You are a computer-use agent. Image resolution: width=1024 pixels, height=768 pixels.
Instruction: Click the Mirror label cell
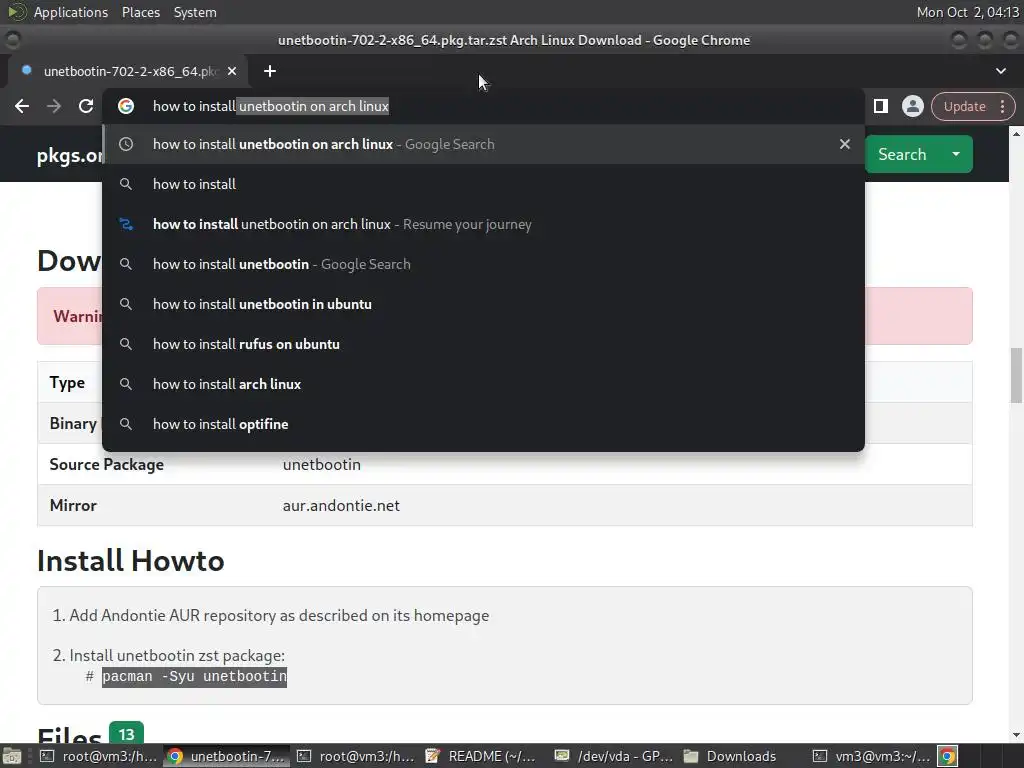coord(73,505)
